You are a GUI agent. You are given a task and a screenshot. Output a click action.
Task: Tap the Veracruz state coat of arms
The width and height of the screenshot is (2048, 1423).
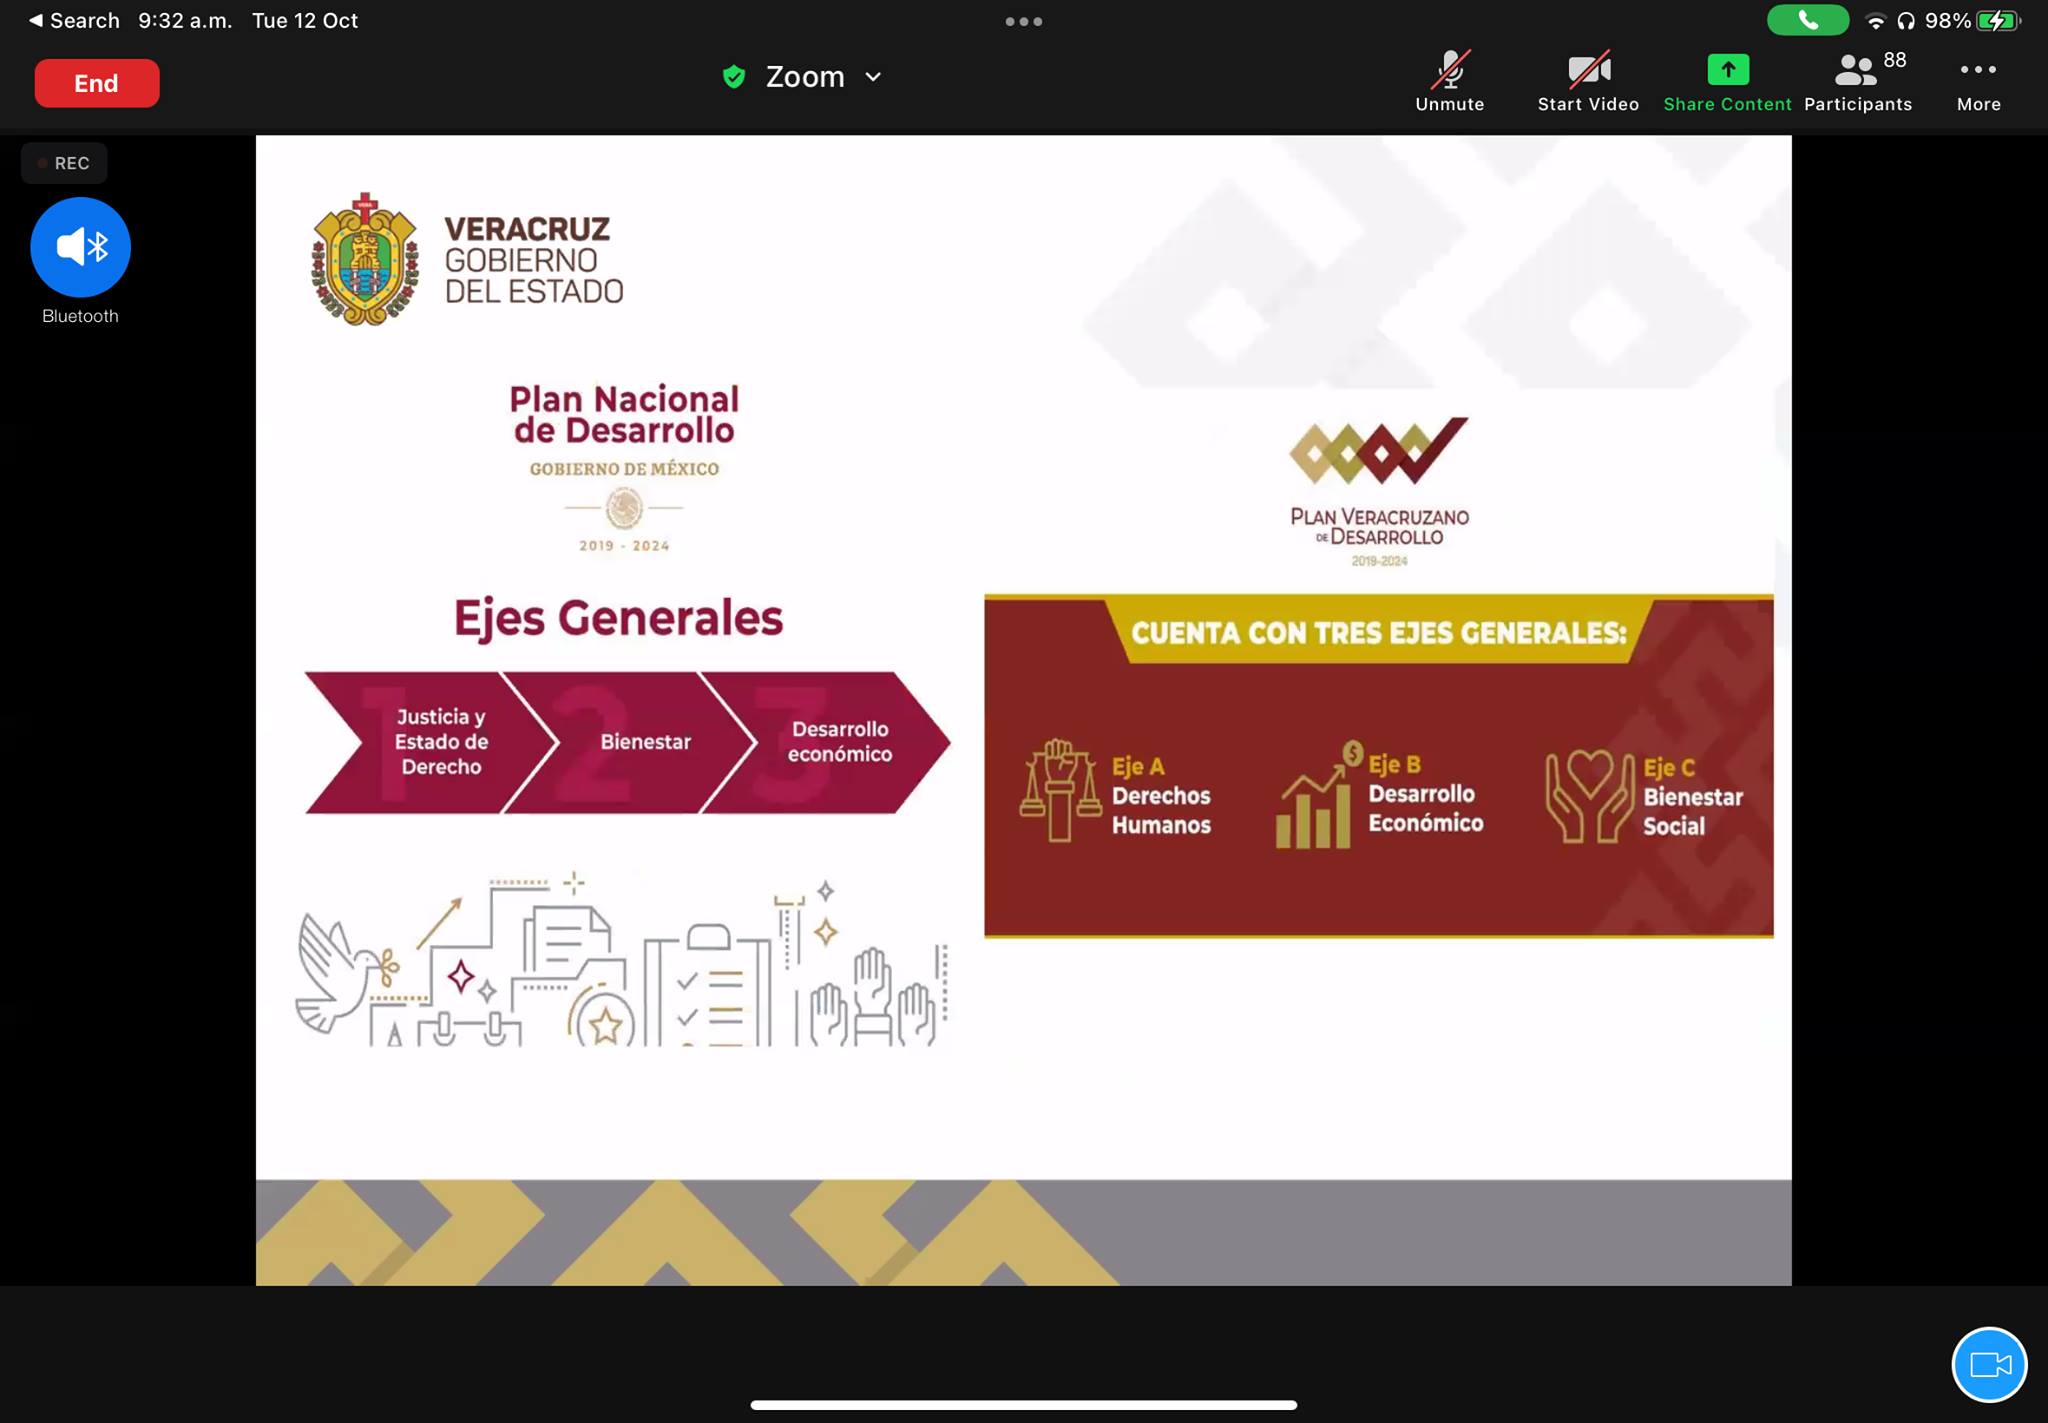click(x=364, y=260)
